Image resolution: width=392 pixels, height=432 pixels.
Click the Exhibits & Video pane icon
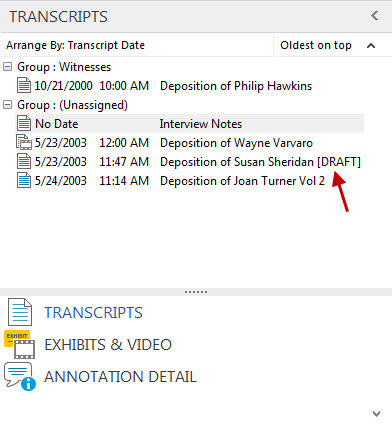20,344
